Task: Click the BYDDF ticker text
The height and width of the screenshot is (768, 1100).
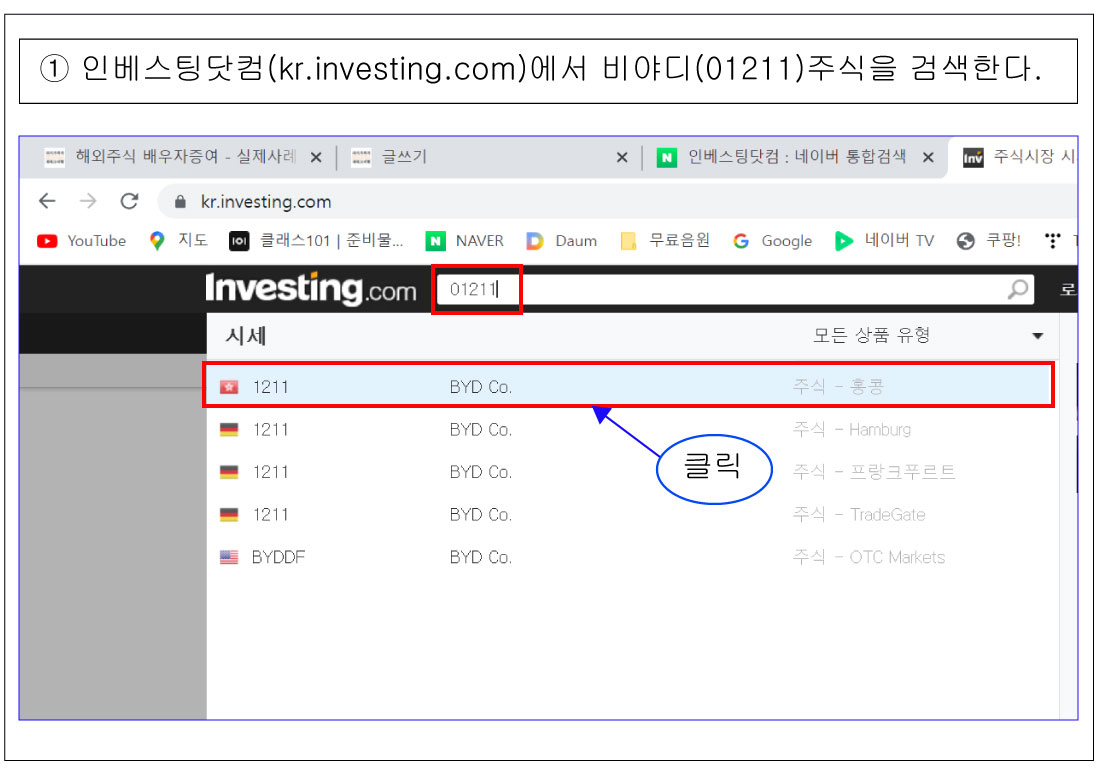Action: click(279, 558)
